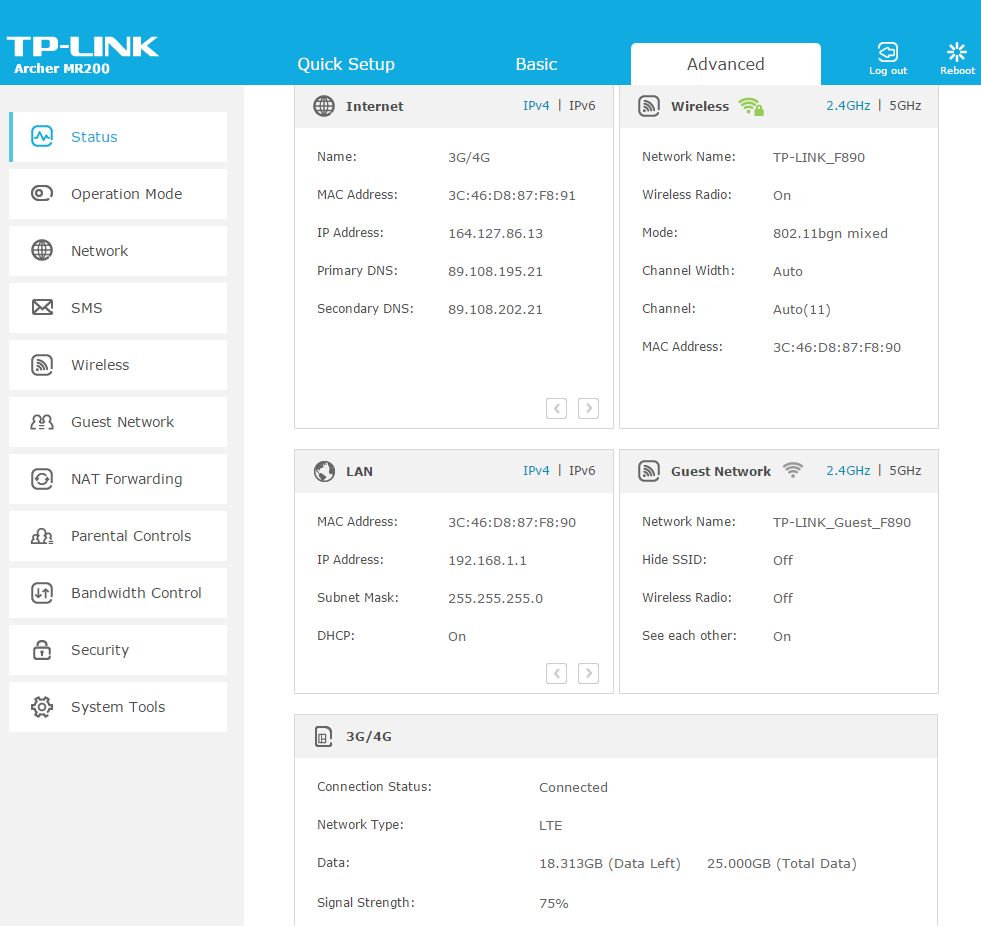The height and width of the screenshot is (926, 981).
Task: Click the NAT Forwarding sidebar icon
Action: 42,479
